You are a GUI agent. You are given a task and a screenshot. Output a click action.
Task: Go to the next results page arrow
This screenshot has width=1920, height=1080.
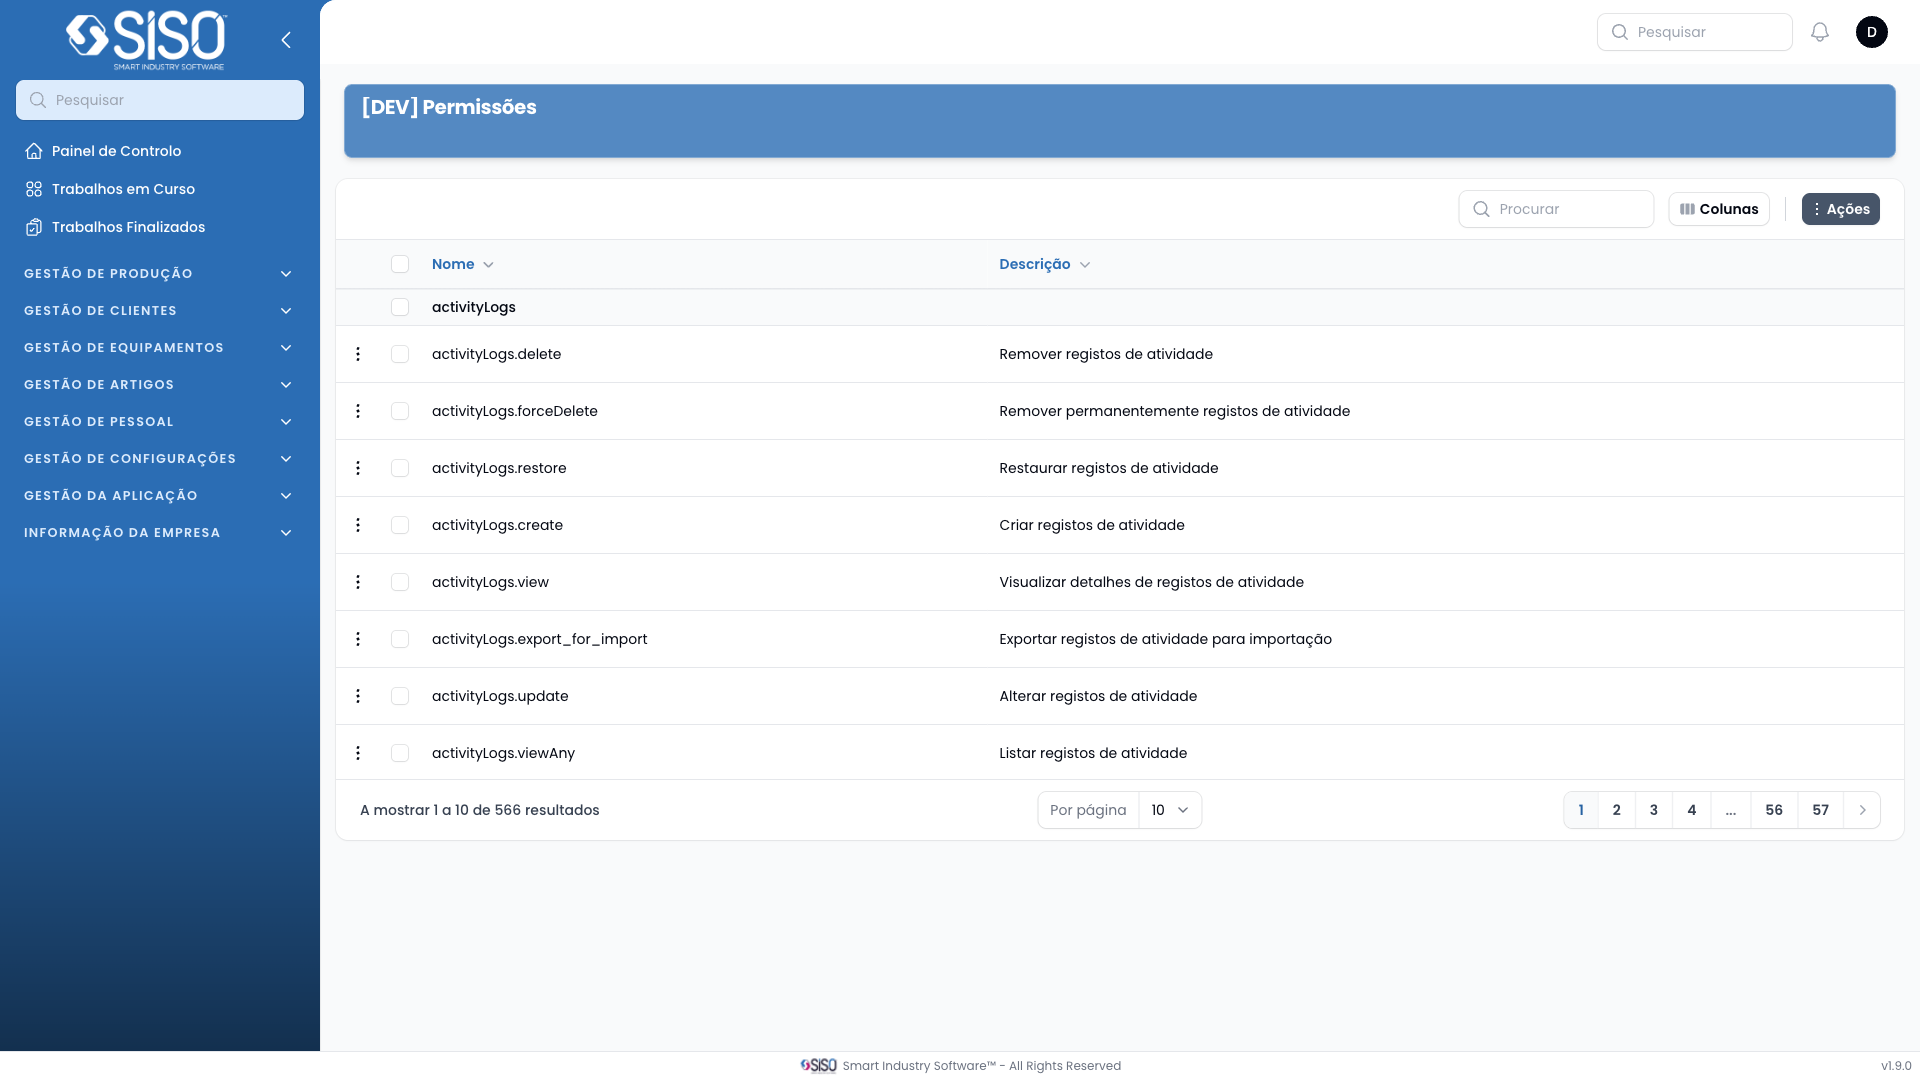coord(1862,810)
